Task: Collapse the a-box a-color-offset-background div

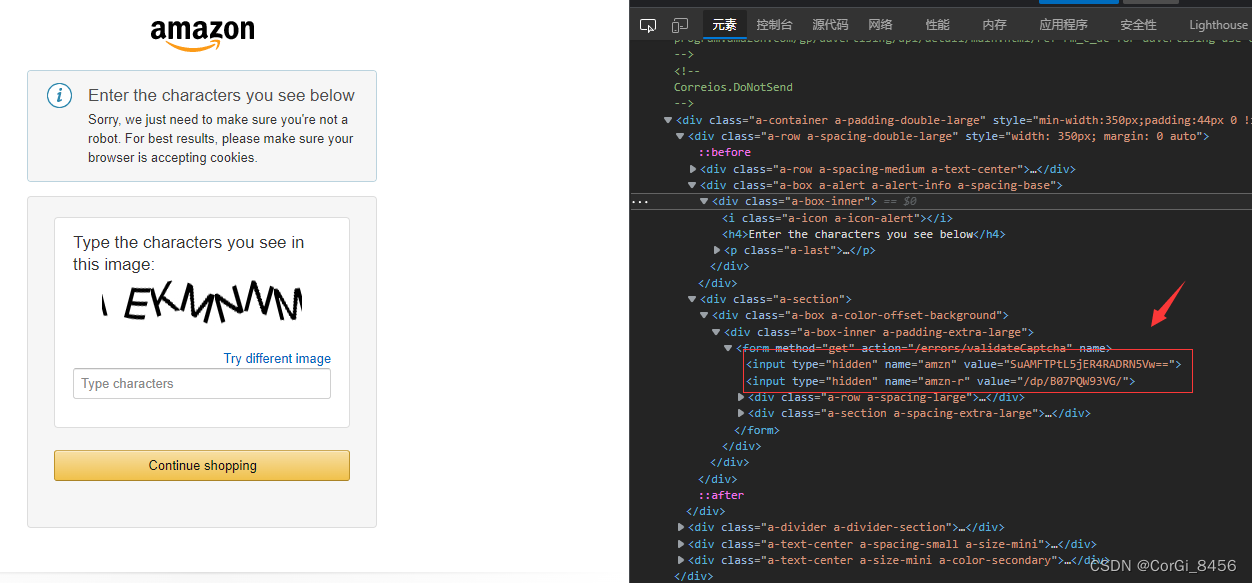Action: [704, 315]
